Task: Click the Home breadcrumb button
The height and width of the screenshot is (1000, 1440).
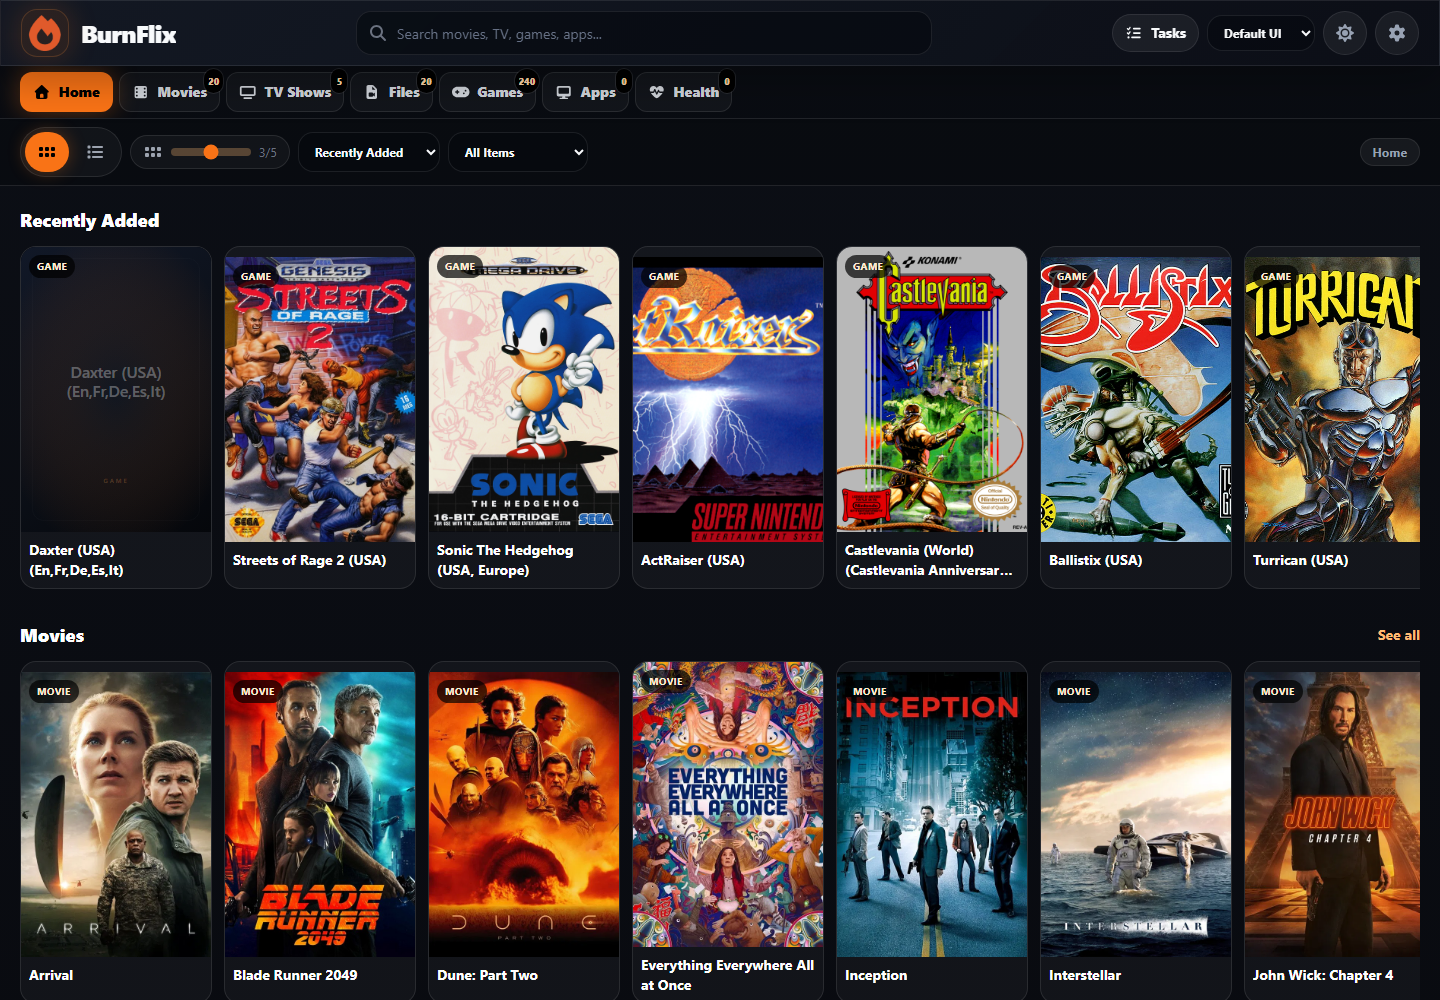Action: click(1389, 152)
